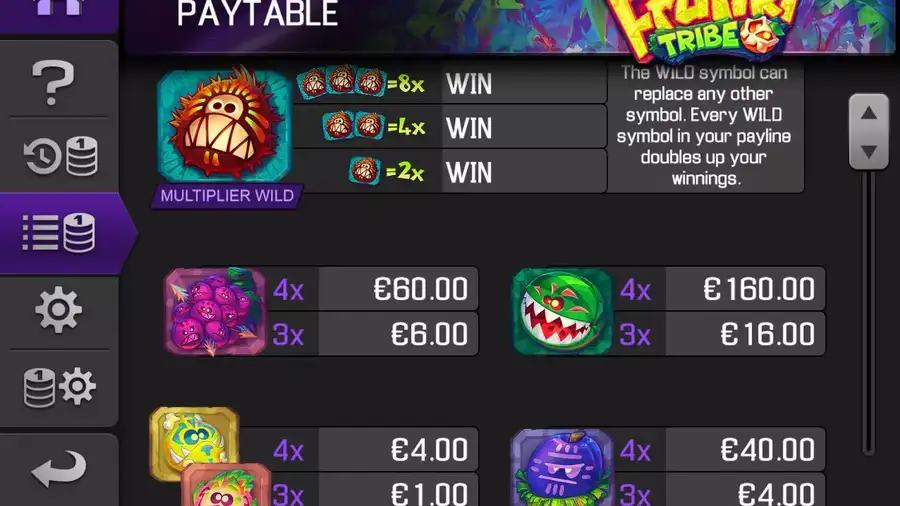Click the yellow fruit symbol
Image resolution: width=900 pixels, height=506 pixels.
tap(194, 442)
